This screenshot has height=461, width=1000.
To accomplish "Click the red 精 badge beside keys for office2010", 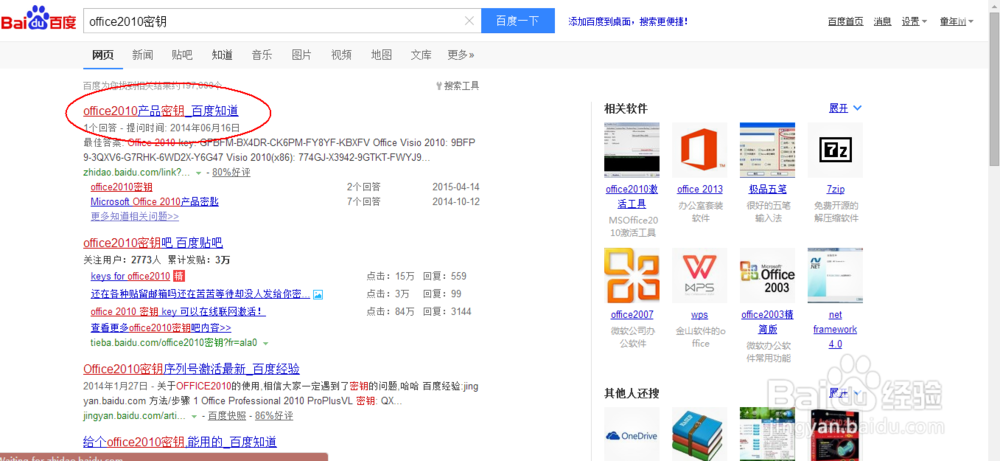I will tap(179, 276).
